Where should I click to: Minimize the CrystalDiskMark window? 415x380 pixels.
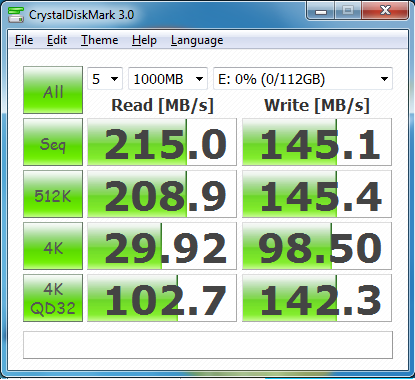click(321, 11)
